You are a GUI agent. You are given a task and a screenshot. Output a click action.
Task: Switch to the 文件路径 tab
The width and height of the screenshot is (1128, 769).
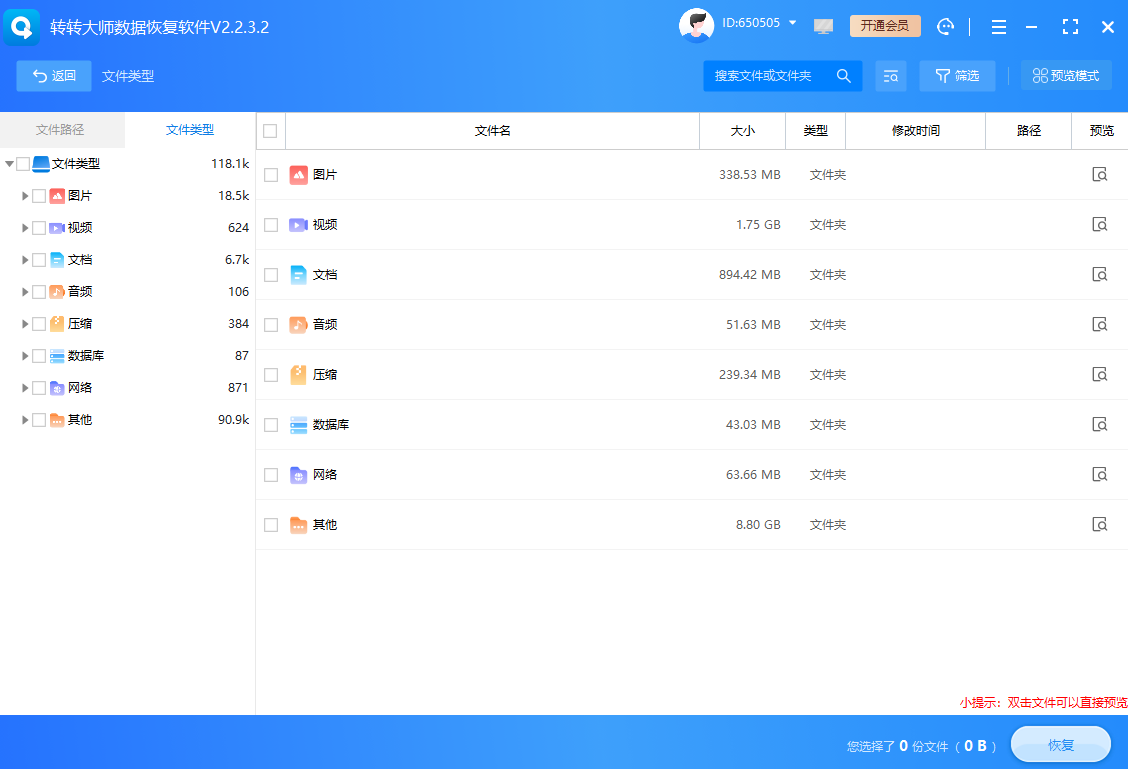tap(61, 130)
